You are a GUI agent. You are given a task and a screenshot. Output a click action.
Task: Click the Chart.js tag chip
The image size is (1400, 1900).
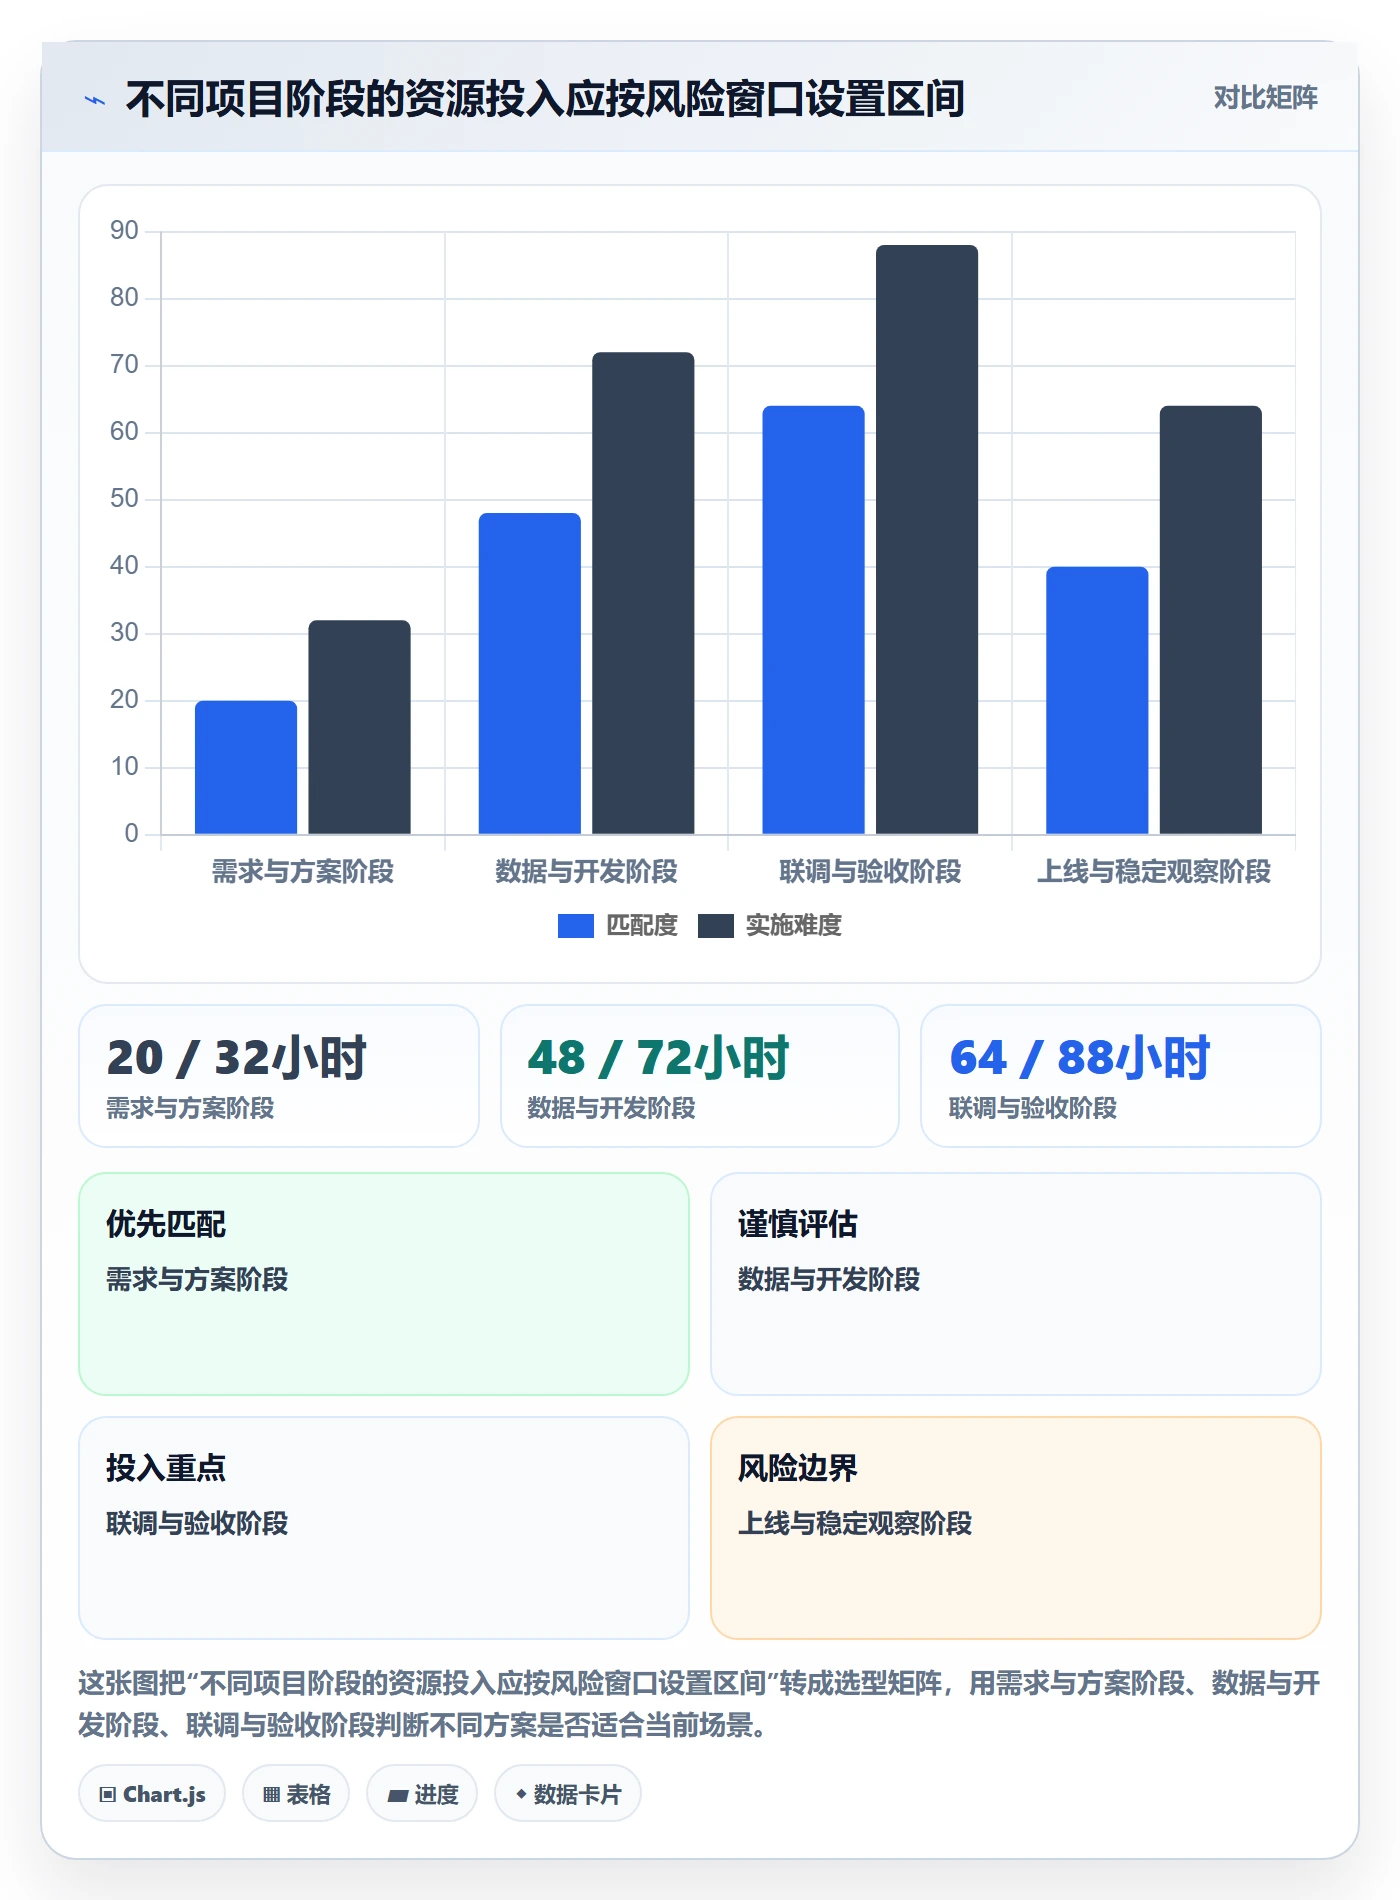pyautogui.click(x=152, y=1794)
